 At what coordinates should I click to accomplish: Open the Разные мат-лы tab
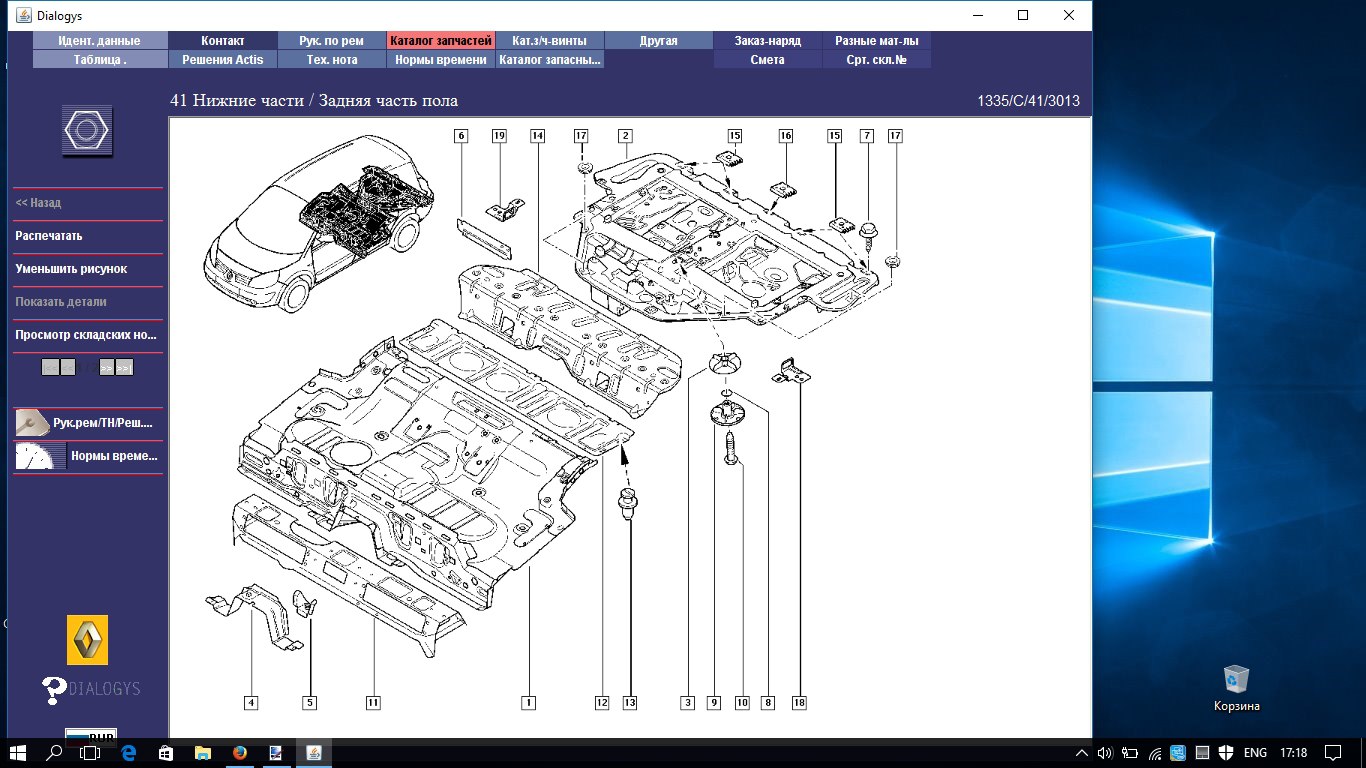[877, 41]
